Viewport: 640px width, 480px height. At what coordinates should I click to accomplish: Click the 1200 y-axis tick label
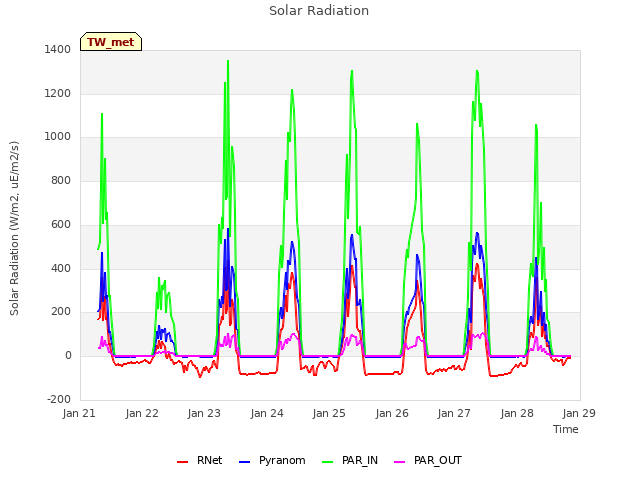coord(58,93)
